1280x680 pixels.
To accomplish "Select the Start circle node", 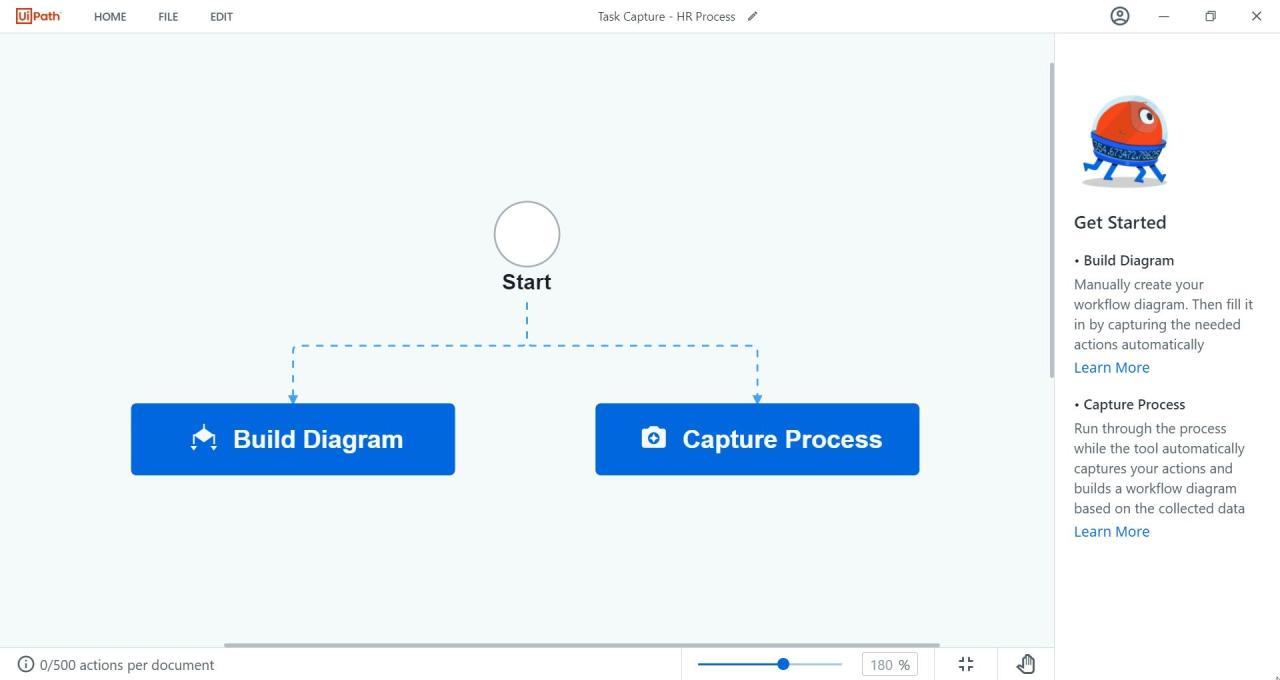I will click(527, 234).
